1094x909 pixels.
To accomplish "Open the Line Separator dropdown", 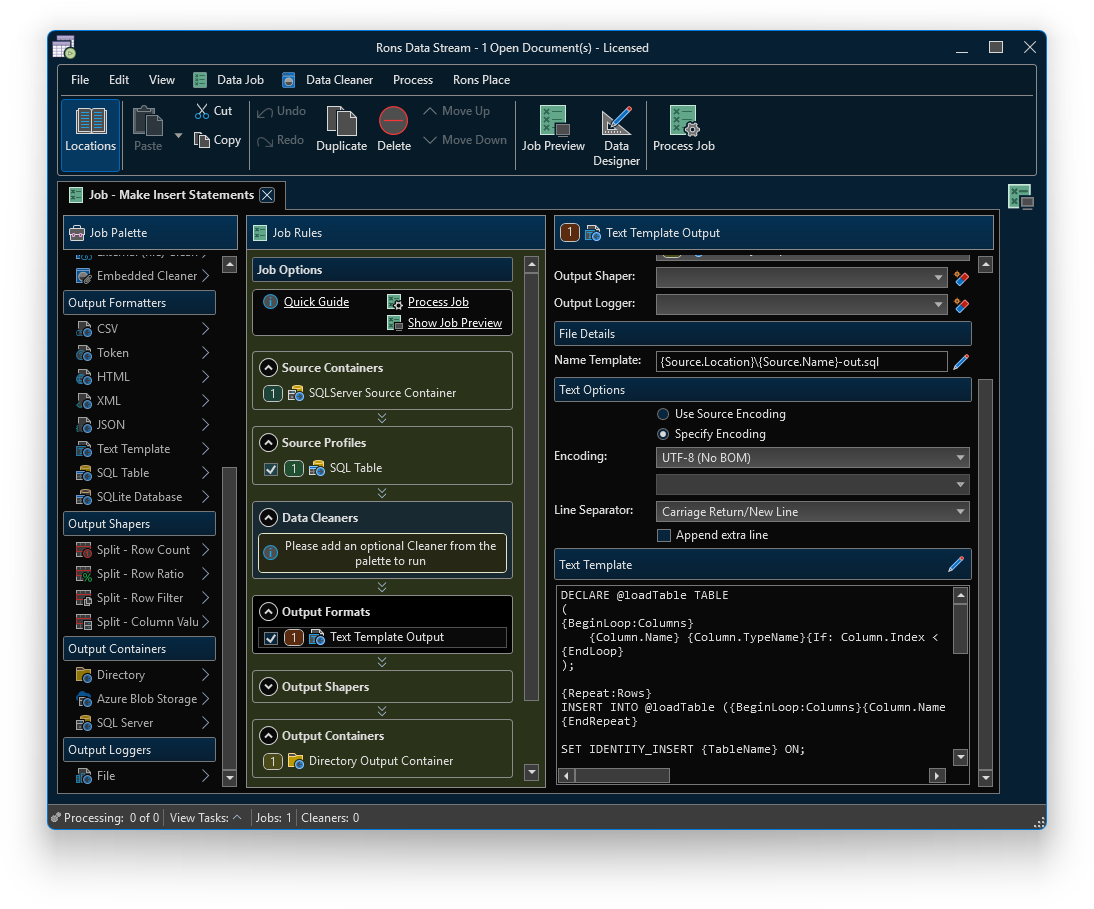I will pos(812,511).
